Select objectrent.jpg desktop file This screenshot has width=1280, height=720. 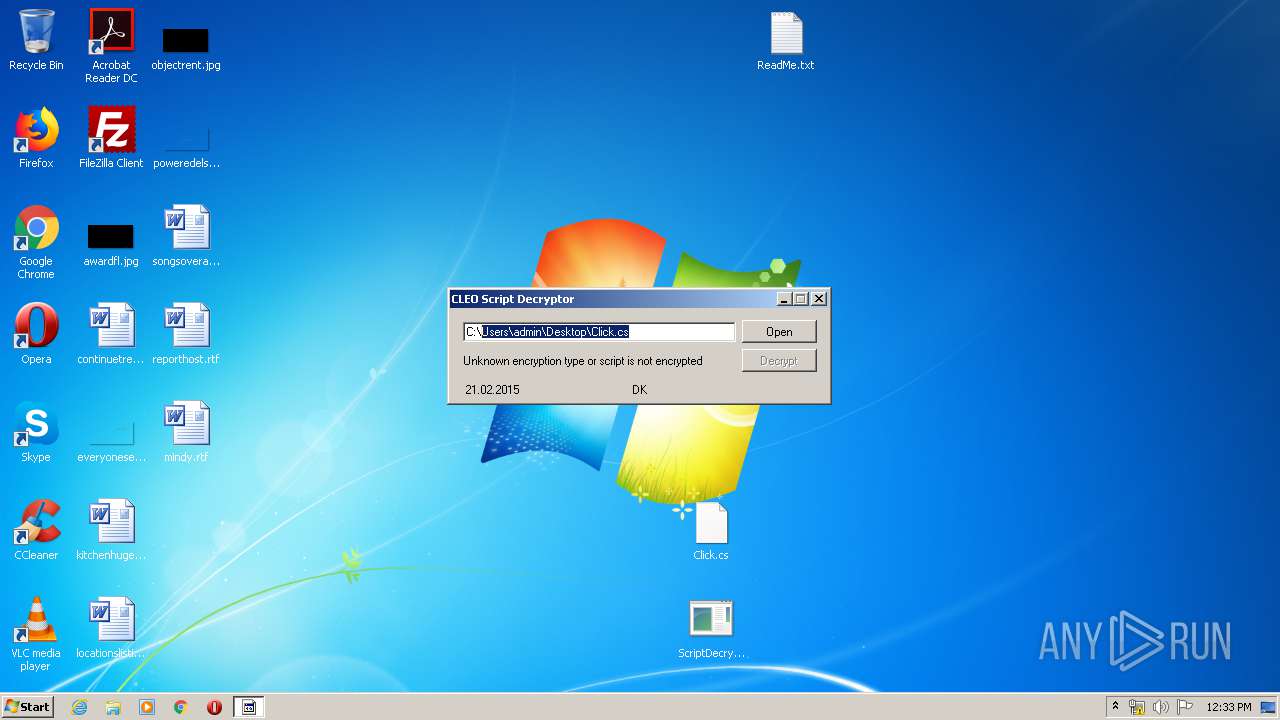pos(186,47)
